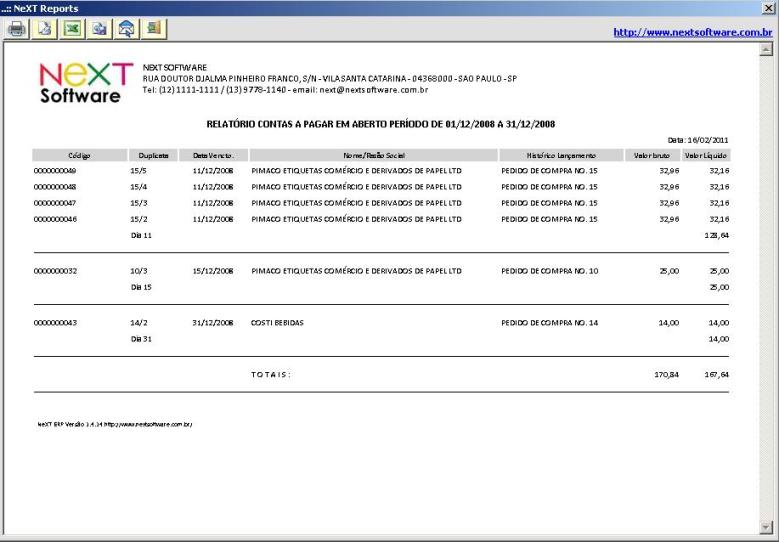The height and width of the screenshot is (542, 779).
Task: Select code 0000000048 in the report
Action: pos(55,187)
